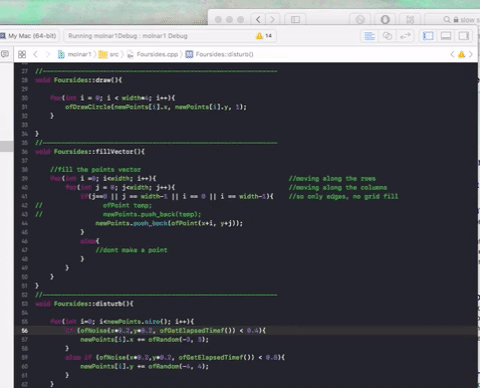Click the '//moving along the rows' comment
The width and height of the screenshot is (480, 388).
click(332, 179)
